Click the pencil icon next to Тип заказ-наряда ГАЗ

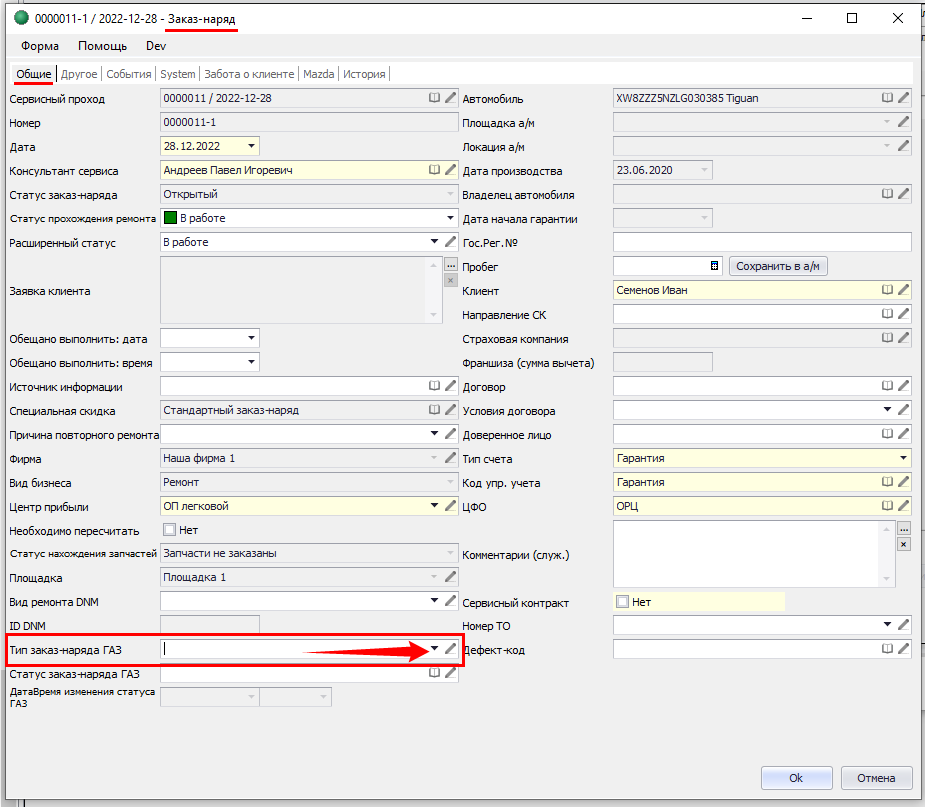pos(451,649)
